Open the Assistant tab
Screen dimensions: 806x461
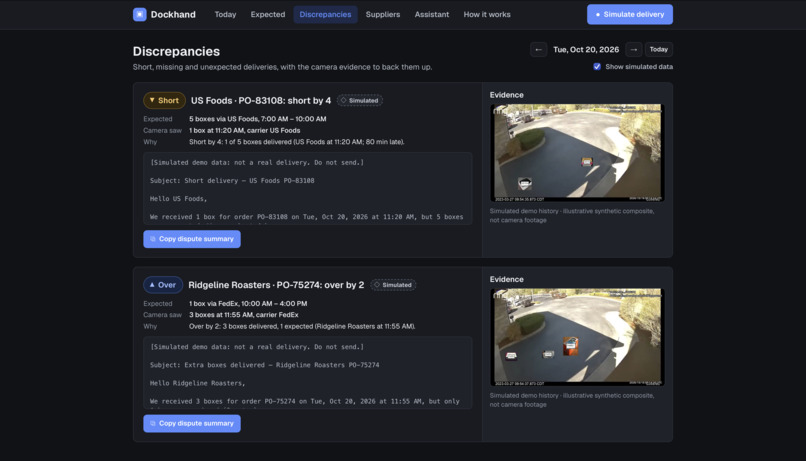(x=432, y=14)
